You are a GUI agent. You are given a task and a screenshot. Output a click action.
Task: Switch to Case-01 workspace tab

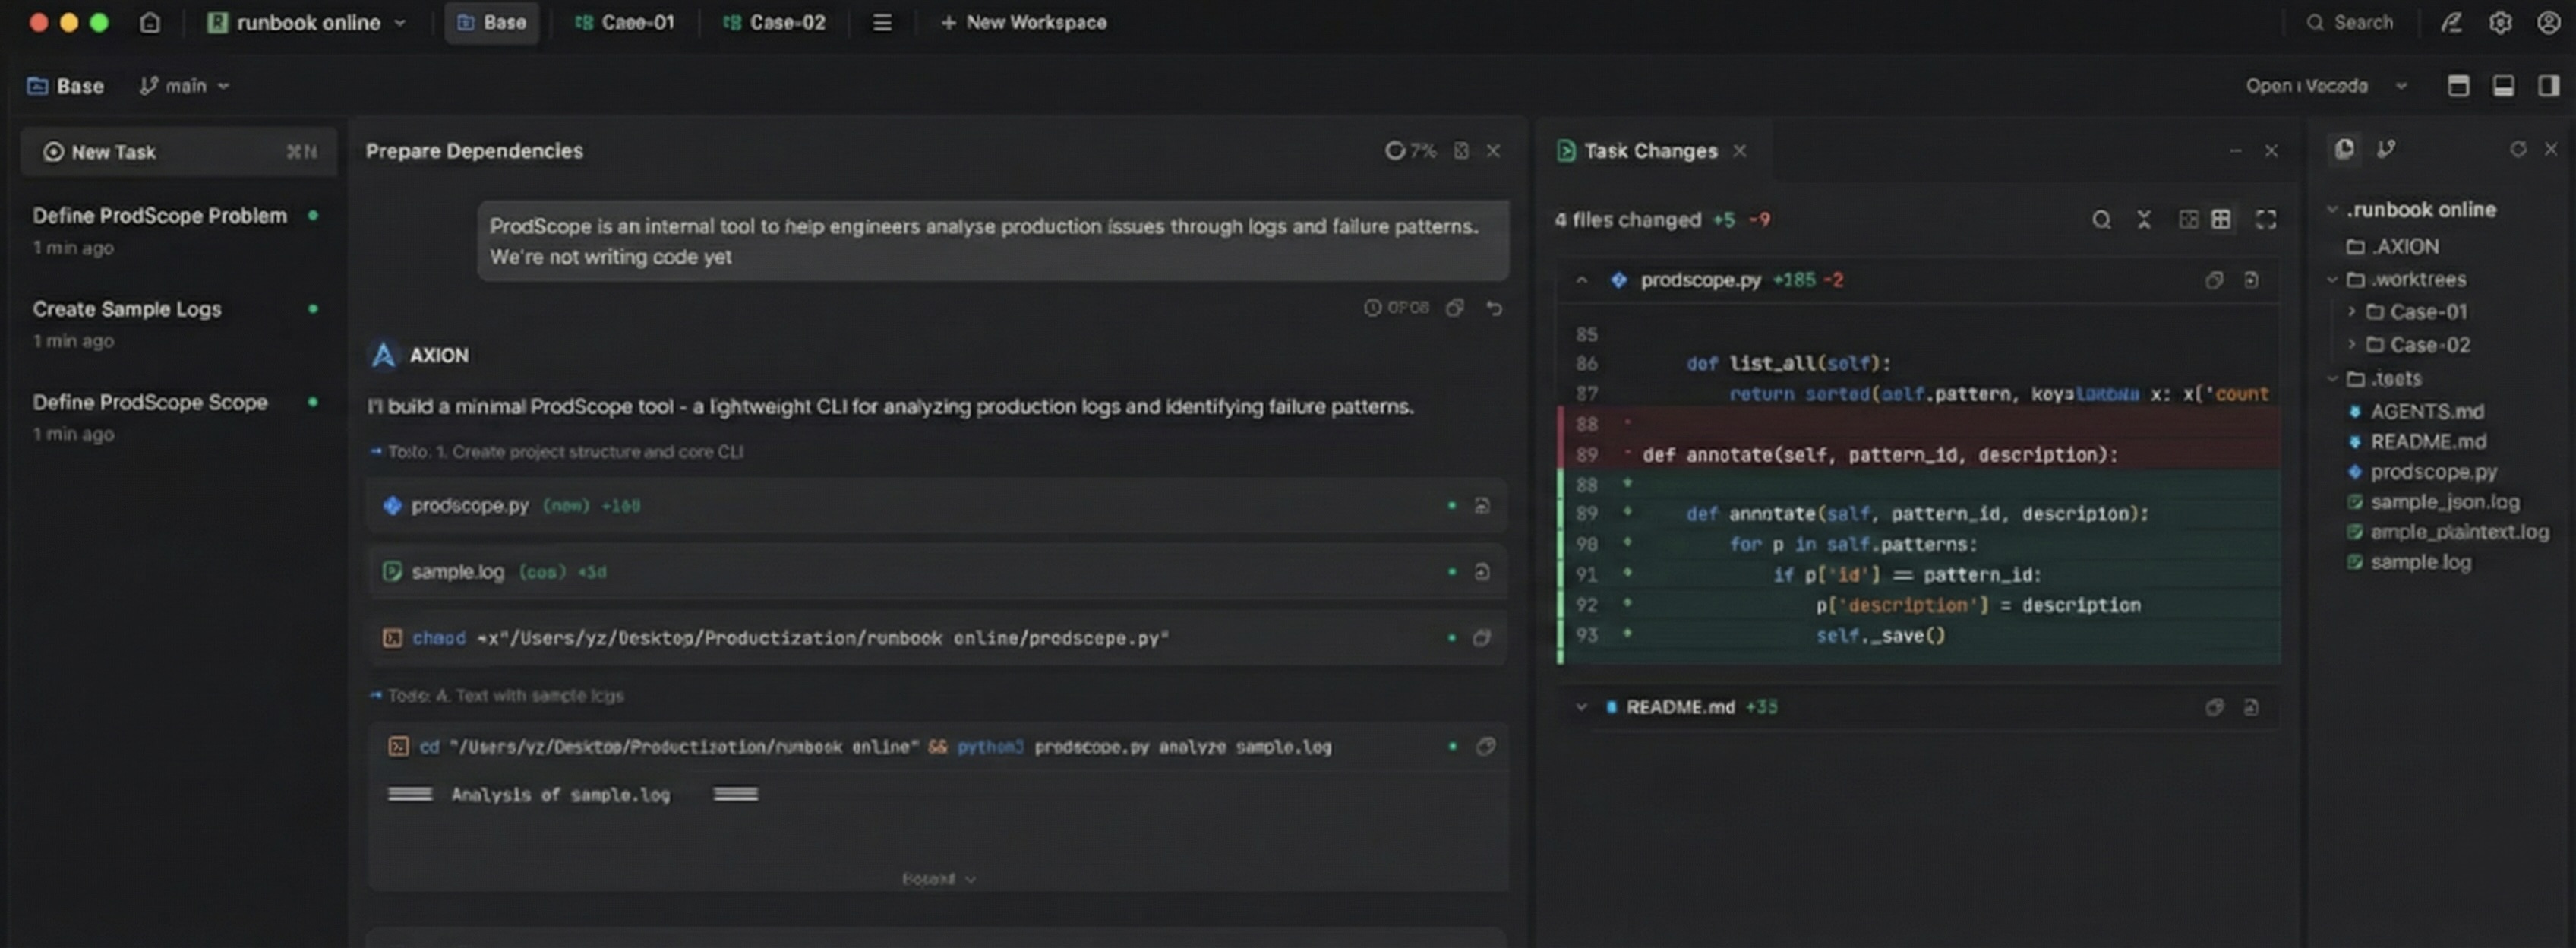click(x=625, y=22)
